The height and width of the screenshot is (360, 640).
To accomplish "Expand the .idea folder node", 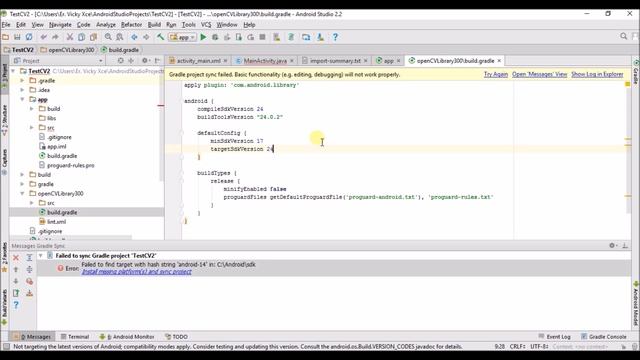I will point(22,90).
